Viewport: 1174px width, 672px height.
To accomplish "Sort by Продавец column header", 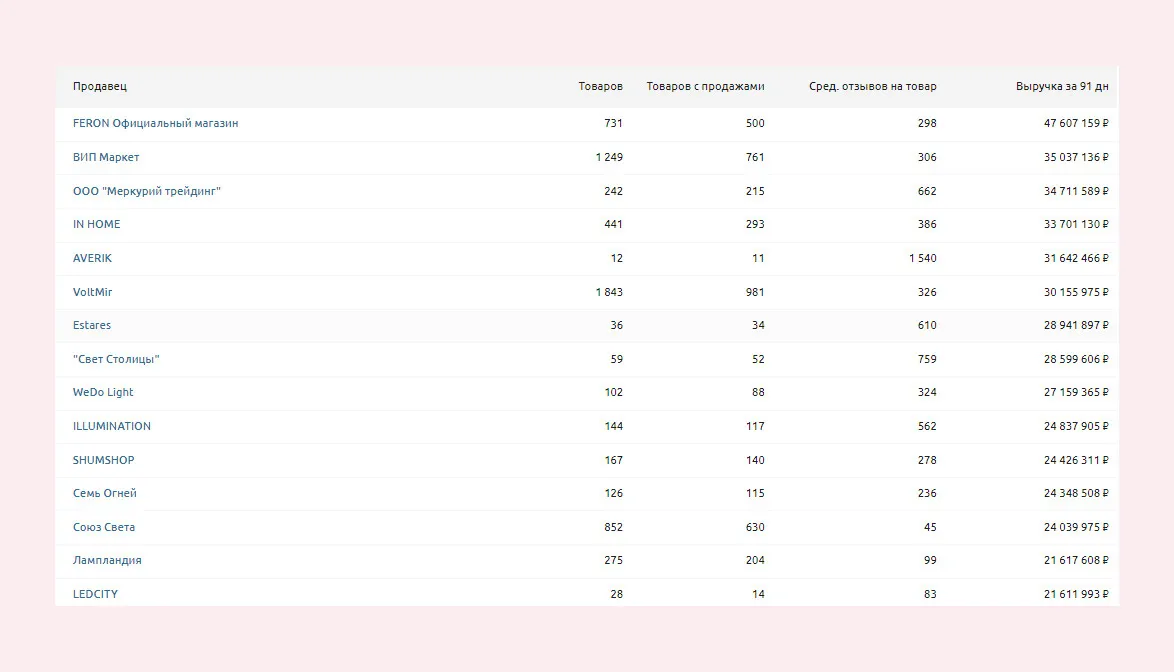I will click(x=100, y=87).
